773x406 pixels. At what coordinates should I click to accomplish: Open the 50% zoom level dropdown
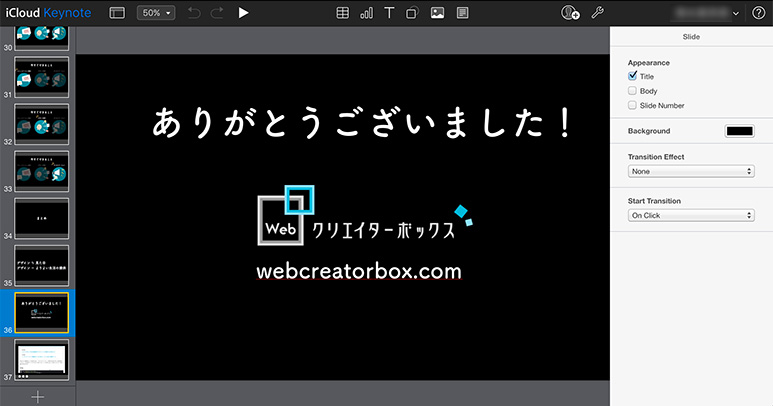156,13
